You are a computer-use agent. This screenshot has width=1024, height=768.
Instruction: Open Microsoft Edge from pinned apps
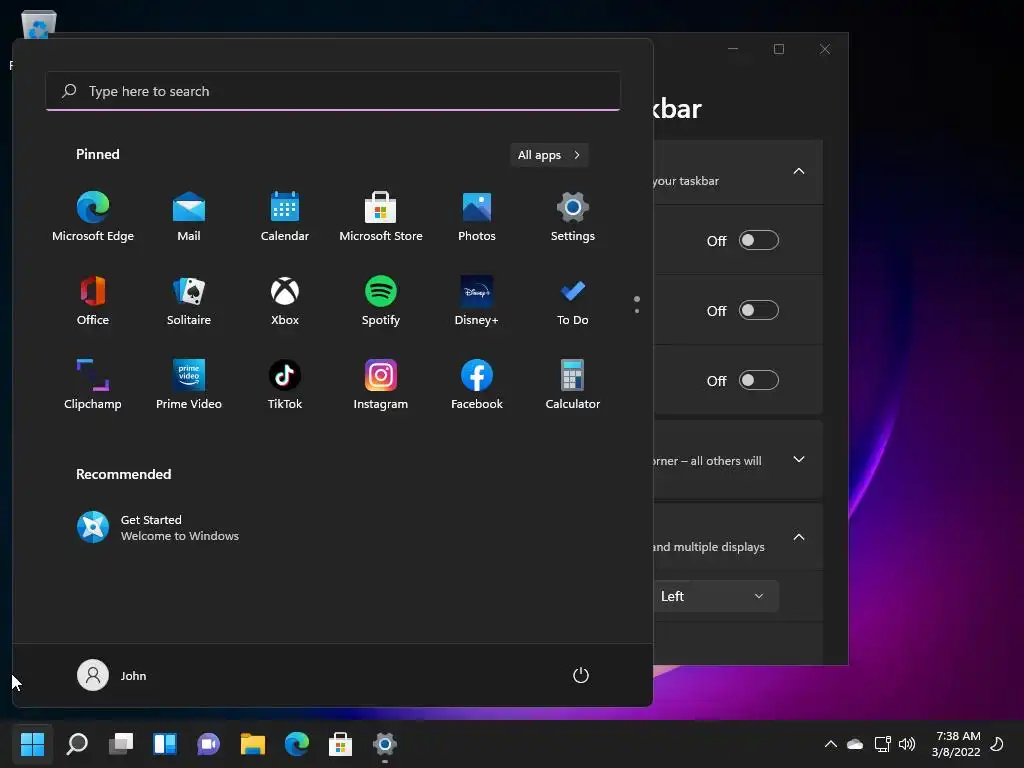[93, 217]
